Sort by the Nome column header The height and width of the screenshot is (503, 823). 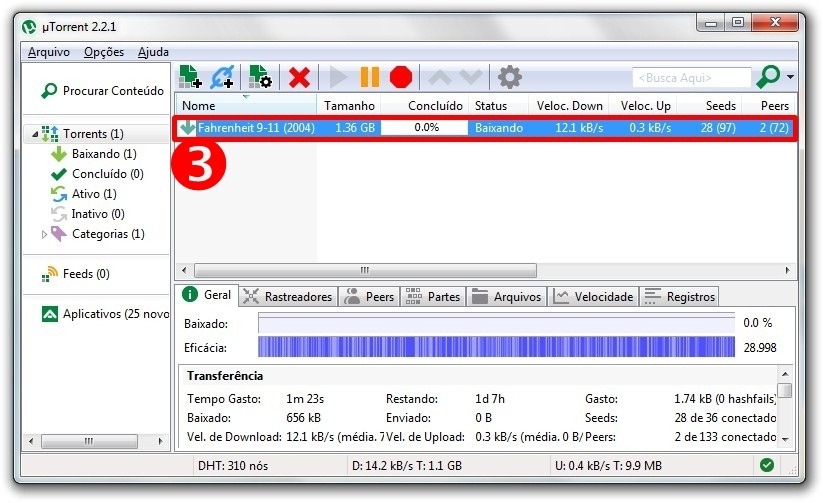[246, 106]
